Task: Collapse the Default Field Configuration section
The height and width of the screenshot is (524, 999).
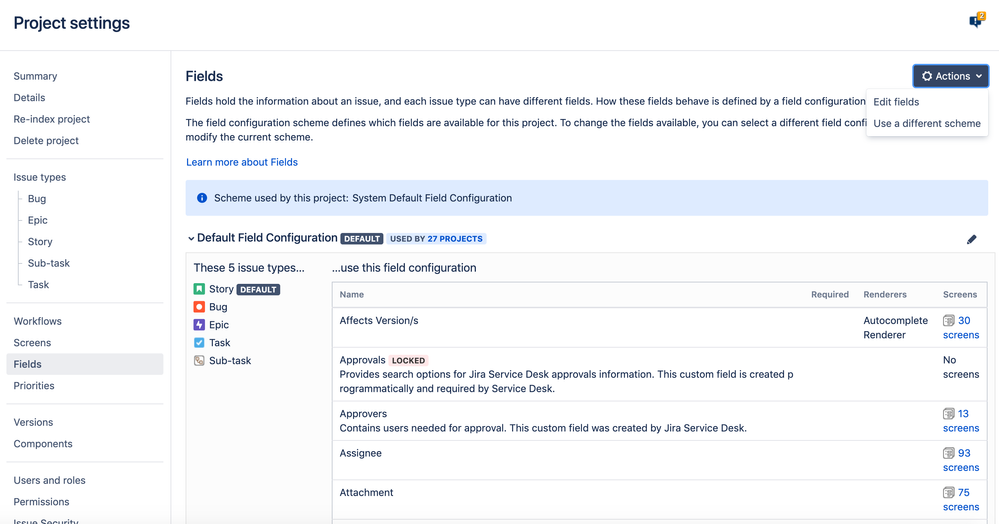Action: click(190, 238)
